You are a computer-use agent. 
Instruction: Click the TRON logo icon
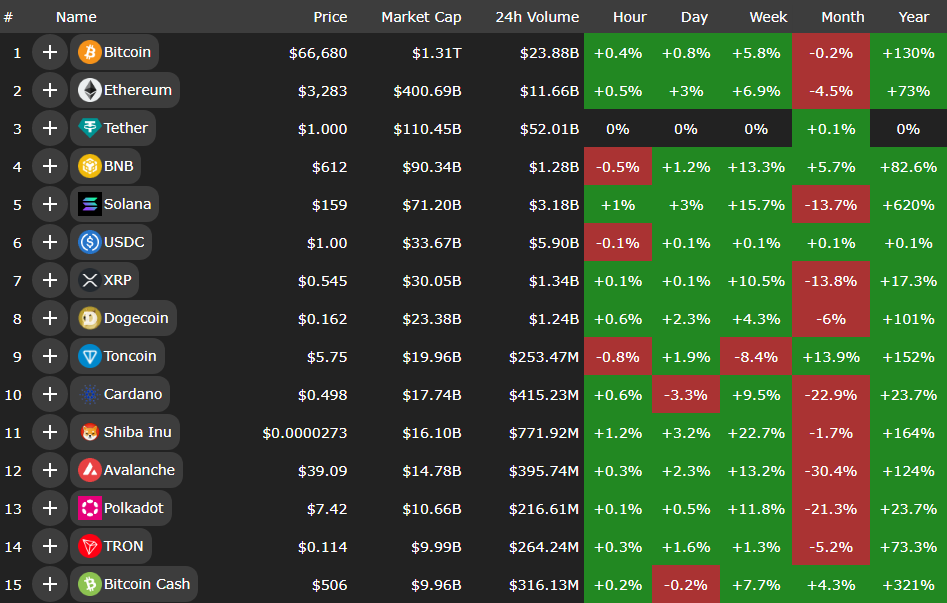tap(90, 546)
